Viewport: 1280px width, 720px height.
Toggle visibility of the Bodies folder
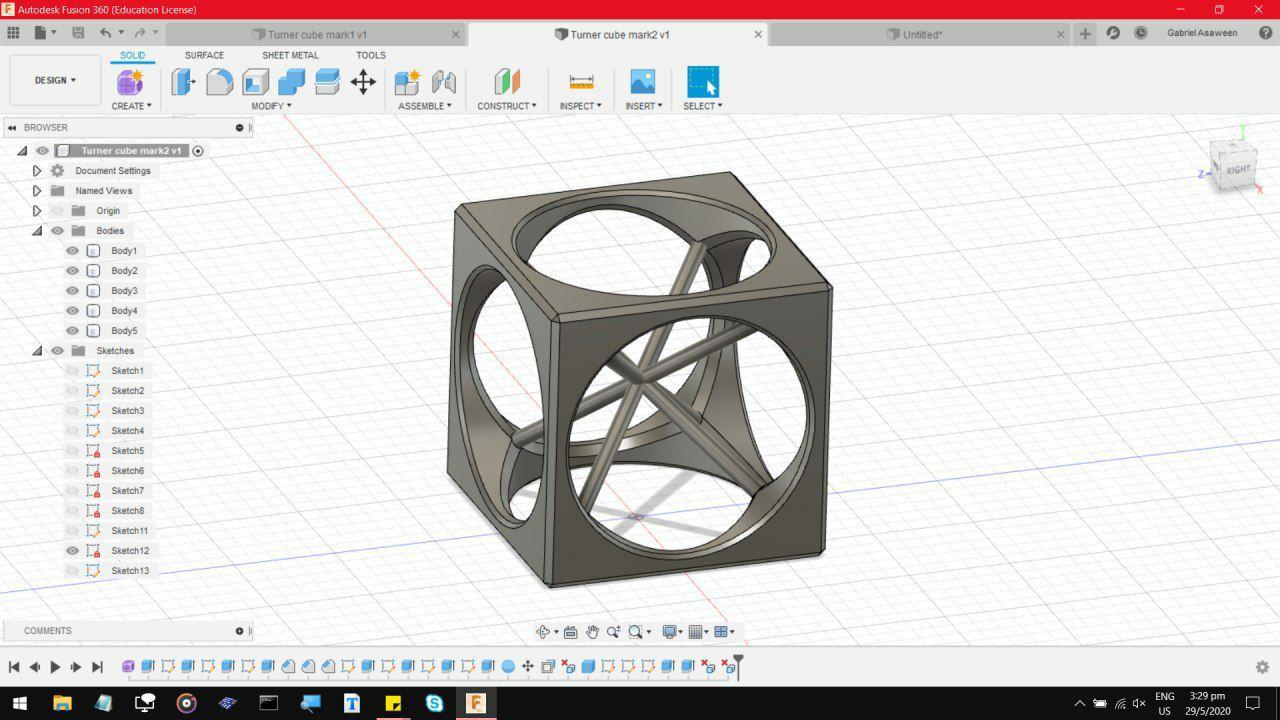click(x=57, y=231)
